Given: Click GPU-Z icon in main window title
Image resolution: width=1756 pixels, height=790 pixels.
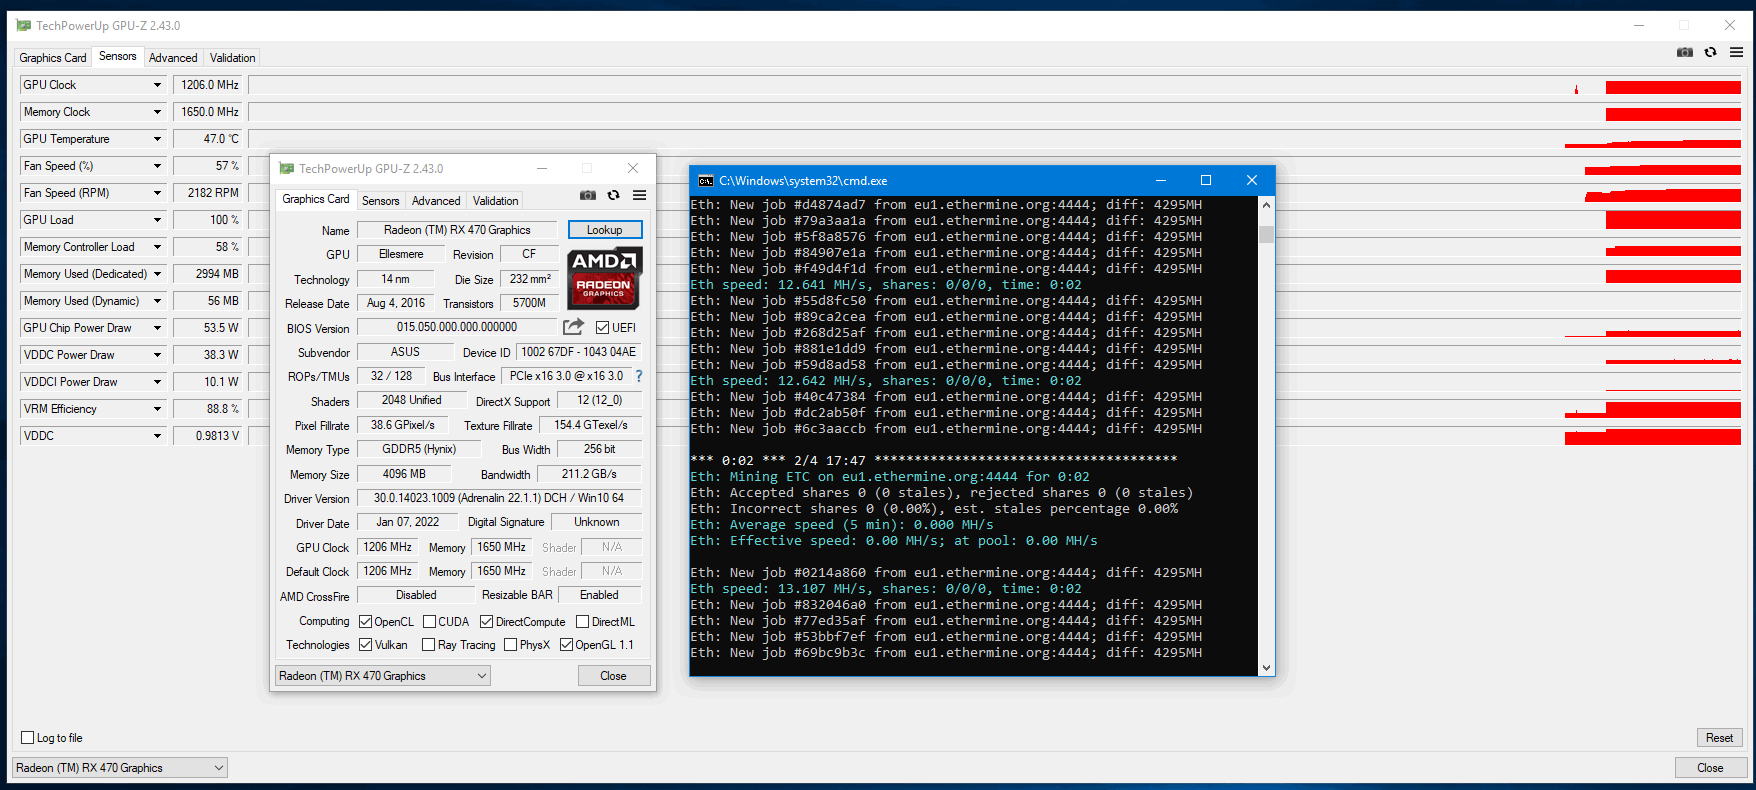Looking at the screenshot, I should point(24,26).
